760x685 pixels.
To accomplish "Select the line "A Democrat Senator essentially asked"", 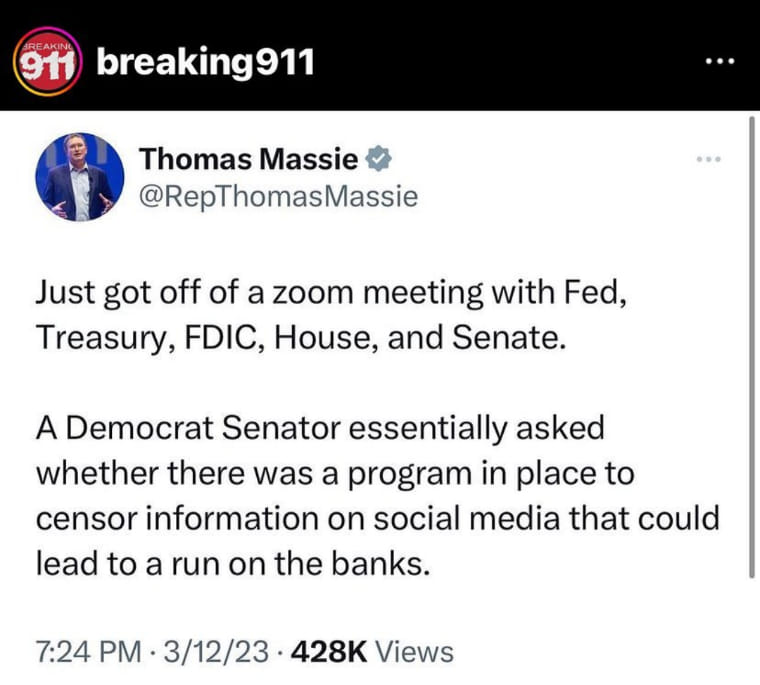I will [320, 429].
